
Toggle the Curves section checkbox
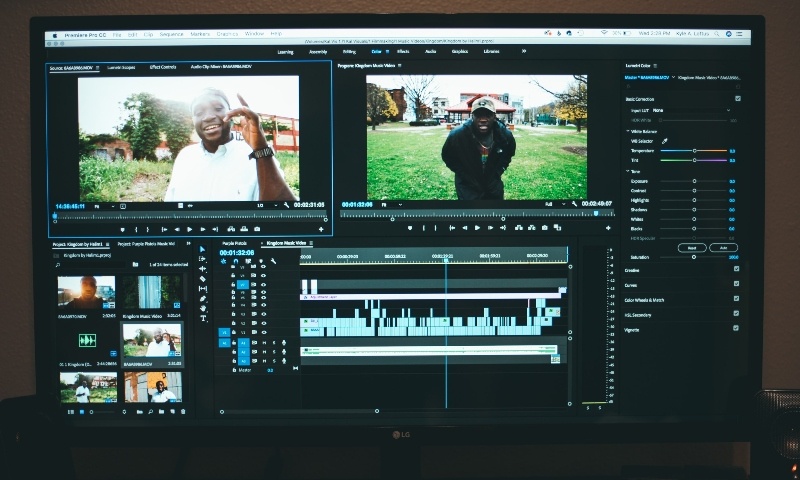[736, 284]
